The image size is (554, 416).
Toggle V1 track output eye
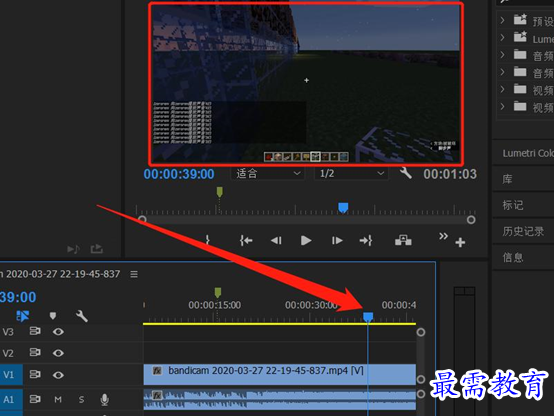pos(58,375)
